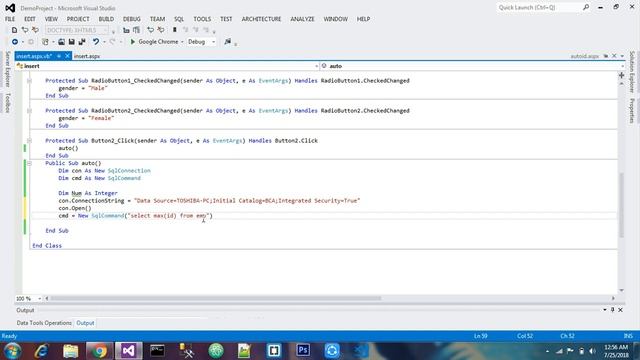Switch to the autoid.aspx preview tab
640x360 pixels.
(x=584, y=56)
